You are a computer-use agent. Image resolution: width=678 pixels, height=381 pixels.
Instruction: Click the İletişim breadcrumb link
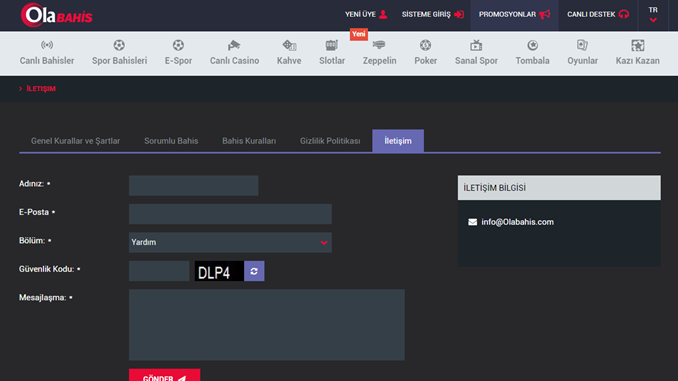pos(41,89)
